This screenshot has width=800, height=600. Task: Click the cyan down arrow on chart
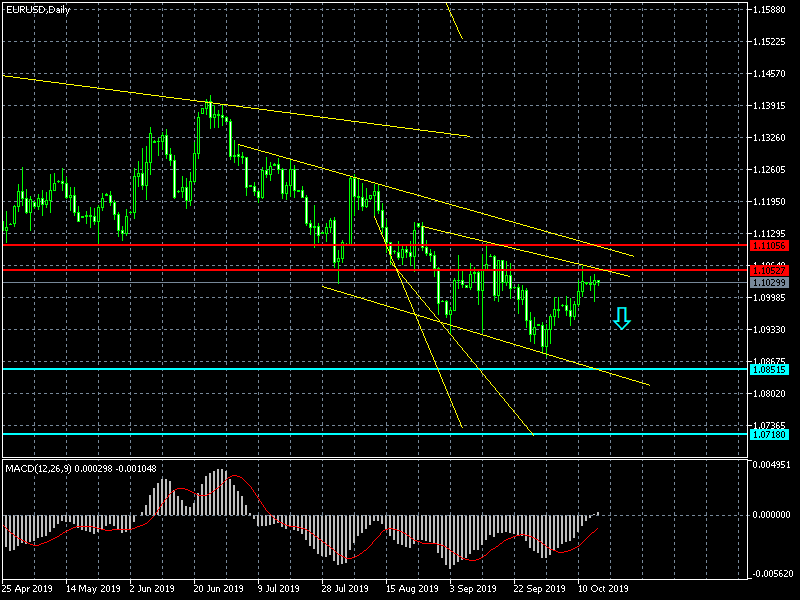click(x=621, y=318)
